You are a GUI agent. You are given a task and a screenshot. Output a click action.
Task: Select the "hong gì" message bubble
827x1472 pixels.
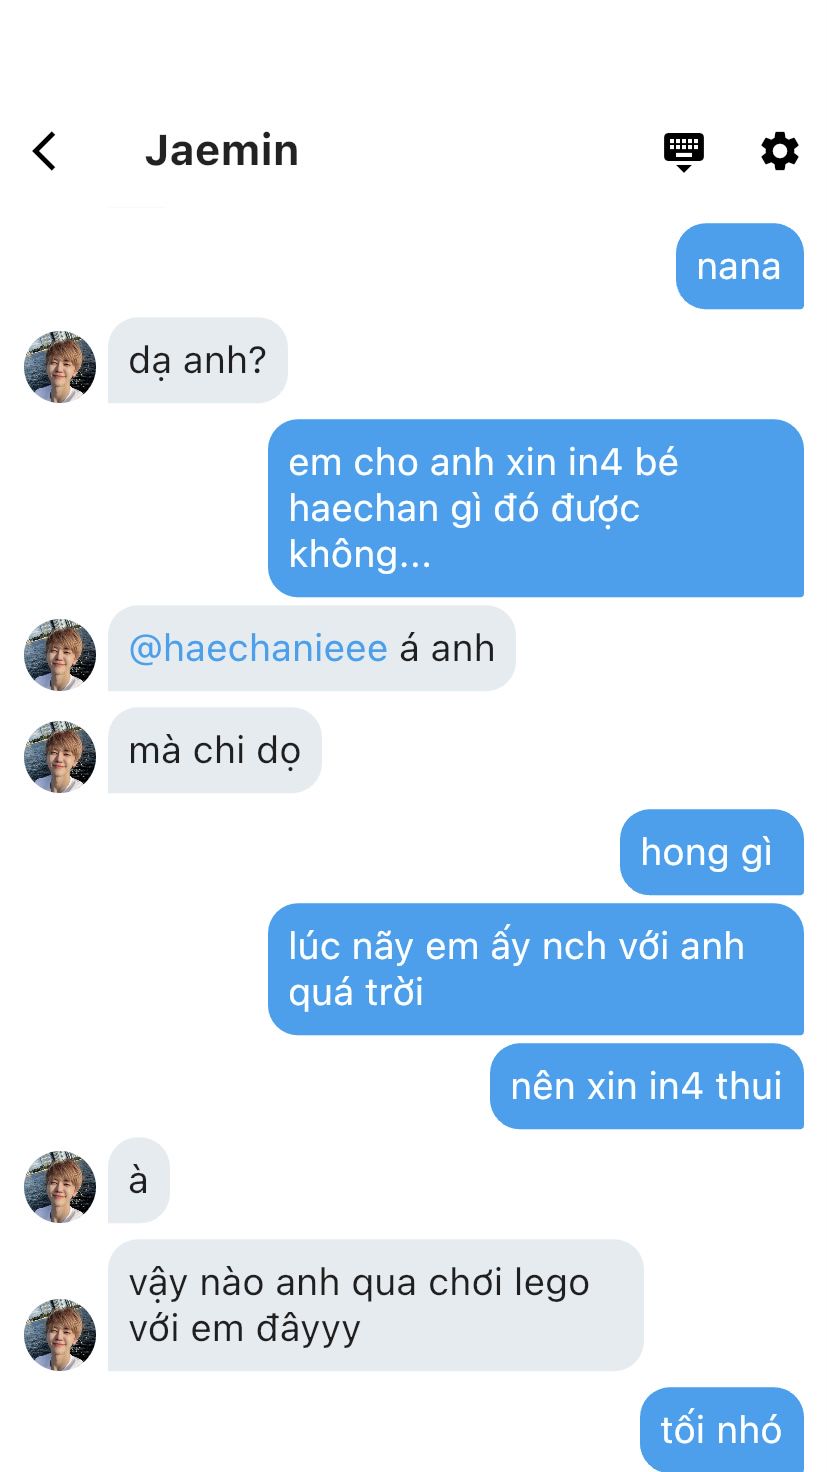[712, 852]
